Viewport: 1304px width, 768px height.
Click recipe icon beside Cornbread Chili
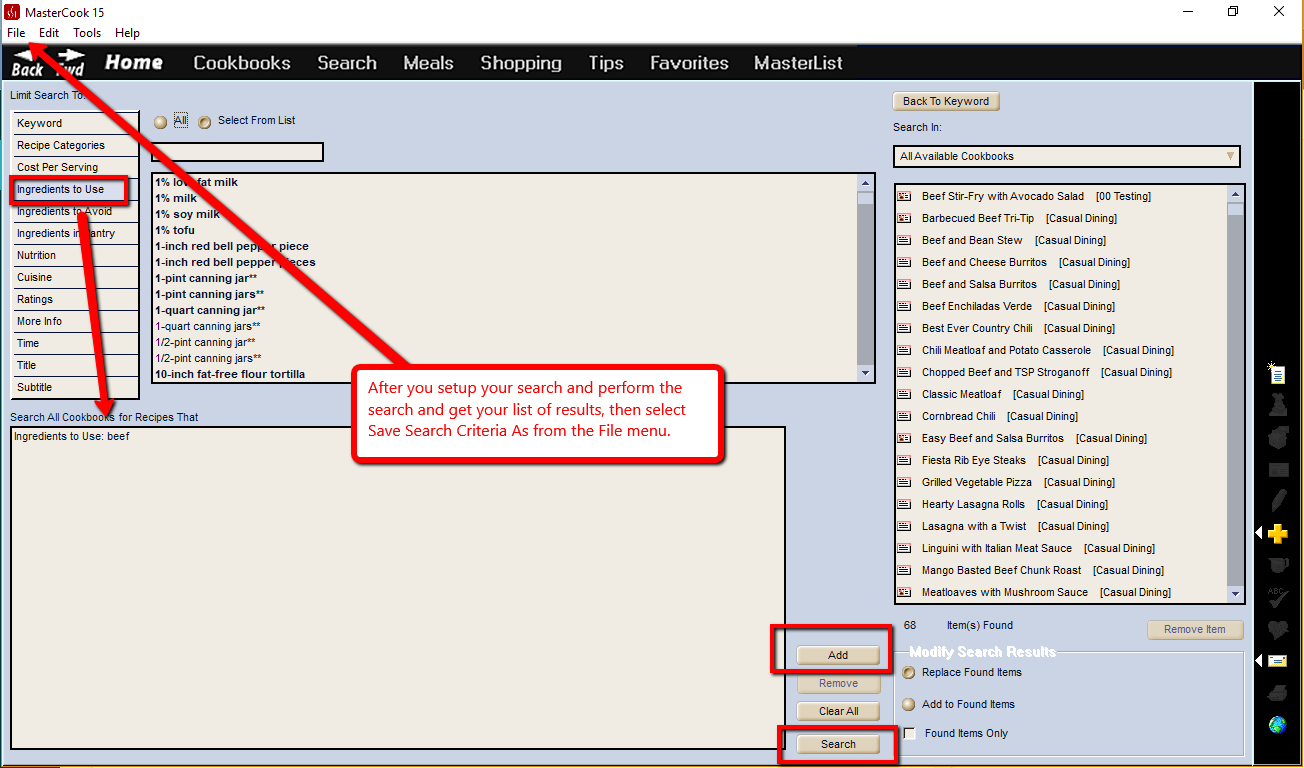pyautogui.click(x=904, y=416)
